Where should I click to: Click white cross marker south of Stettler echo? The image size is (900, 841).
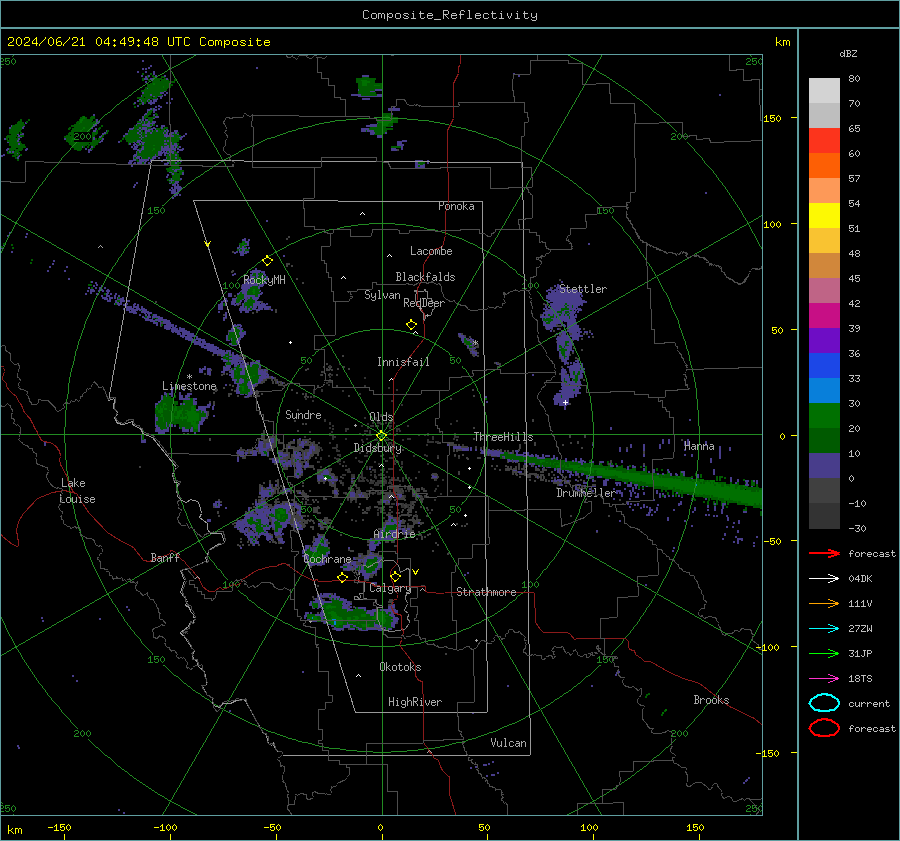coord(565,403)
